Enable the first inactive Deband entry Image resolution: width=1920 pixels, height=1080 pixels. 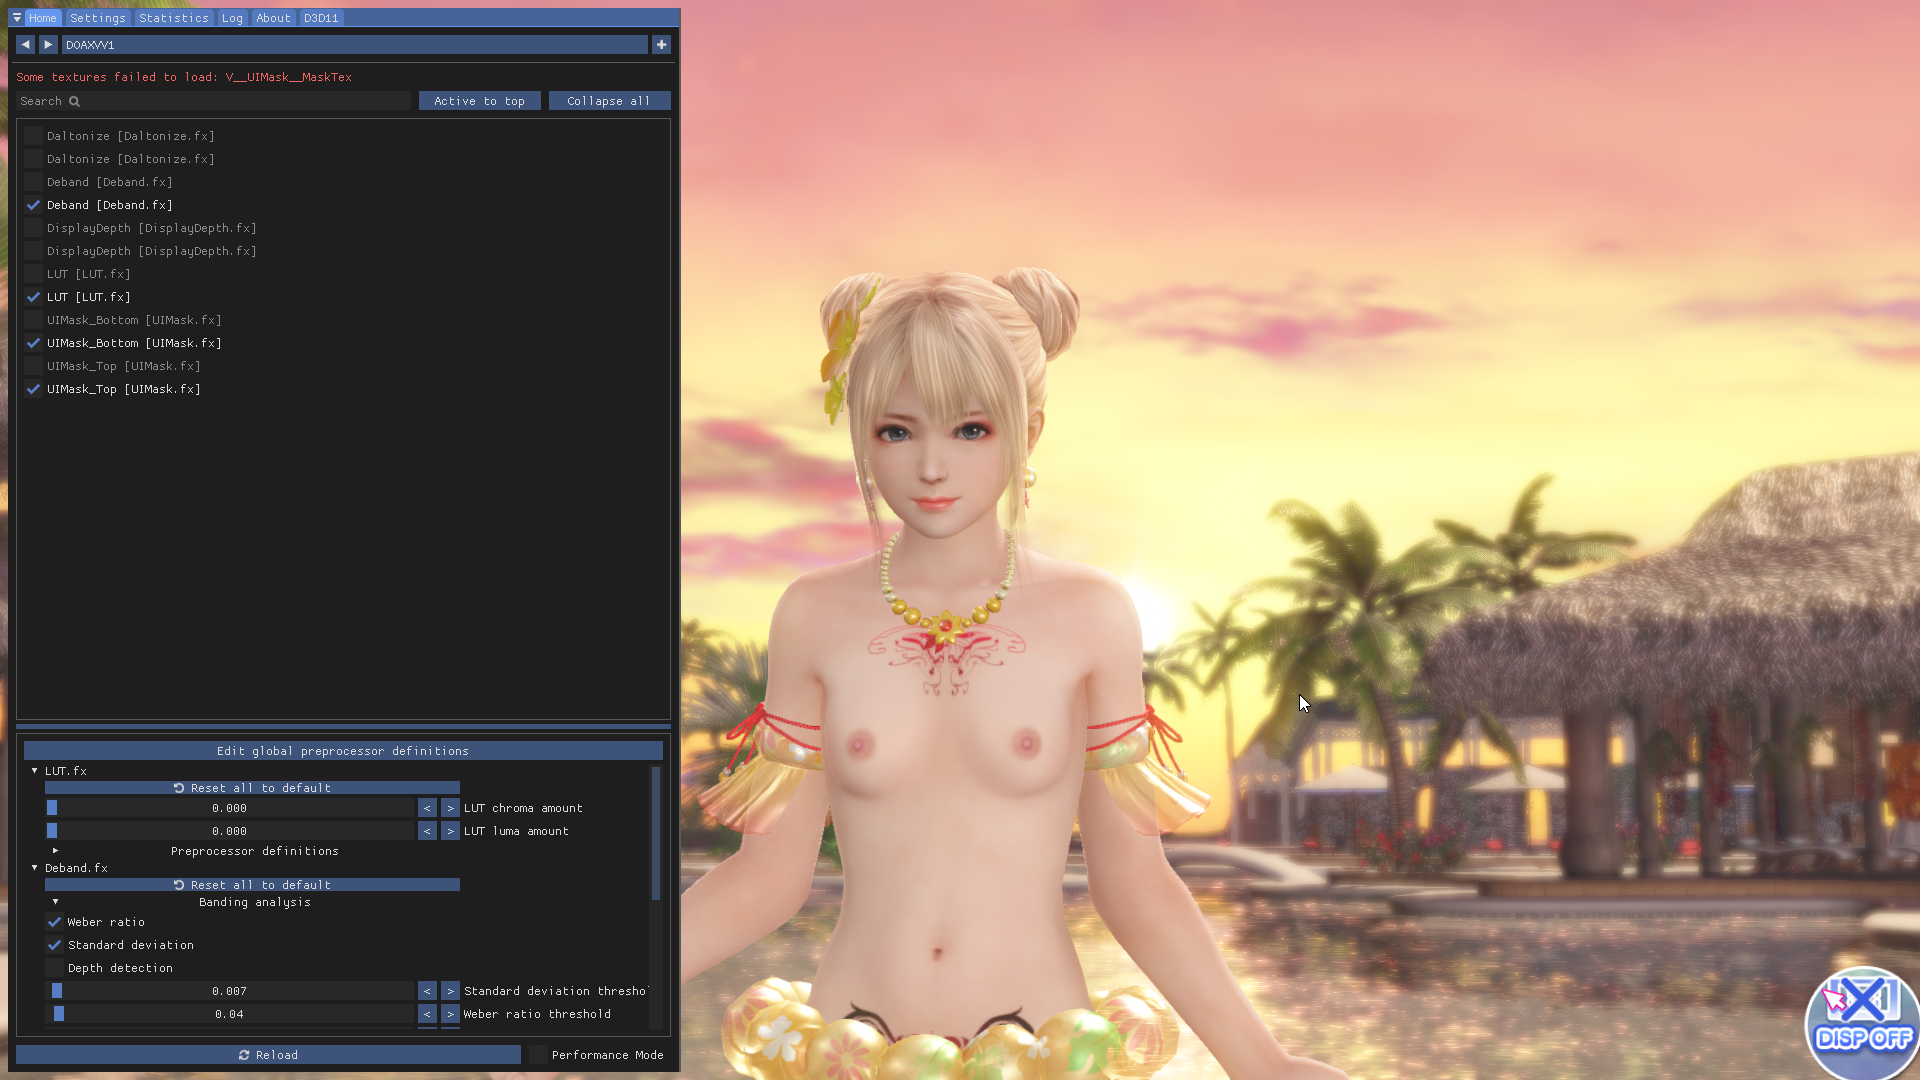pyautogui.click(x=33, y=182)
